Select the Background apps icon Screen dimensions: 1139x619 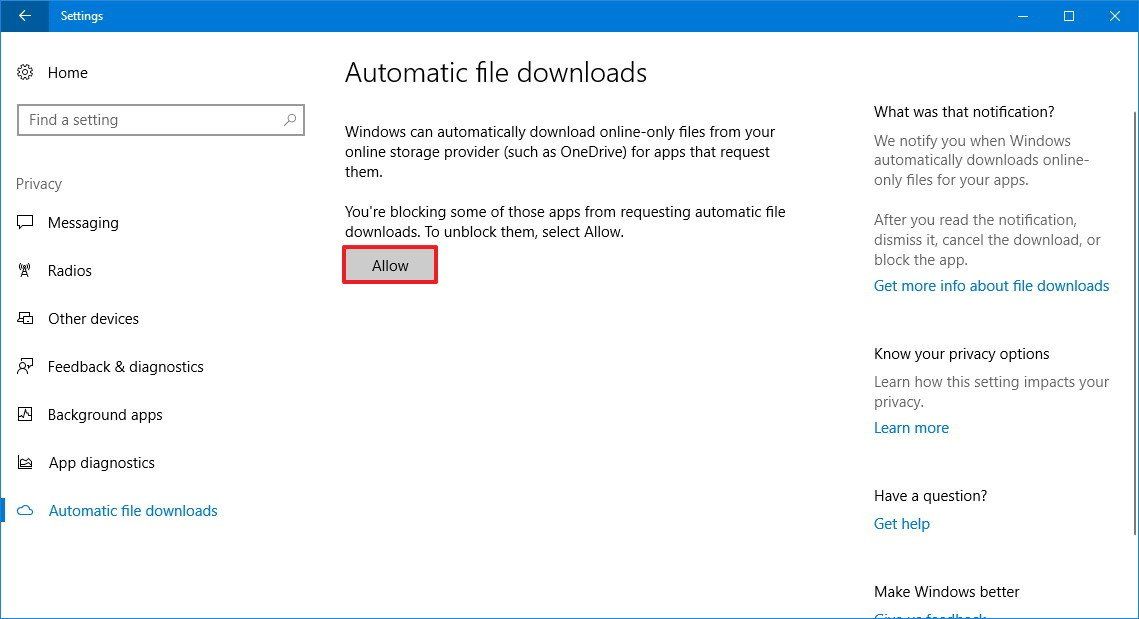coord(26,414)
